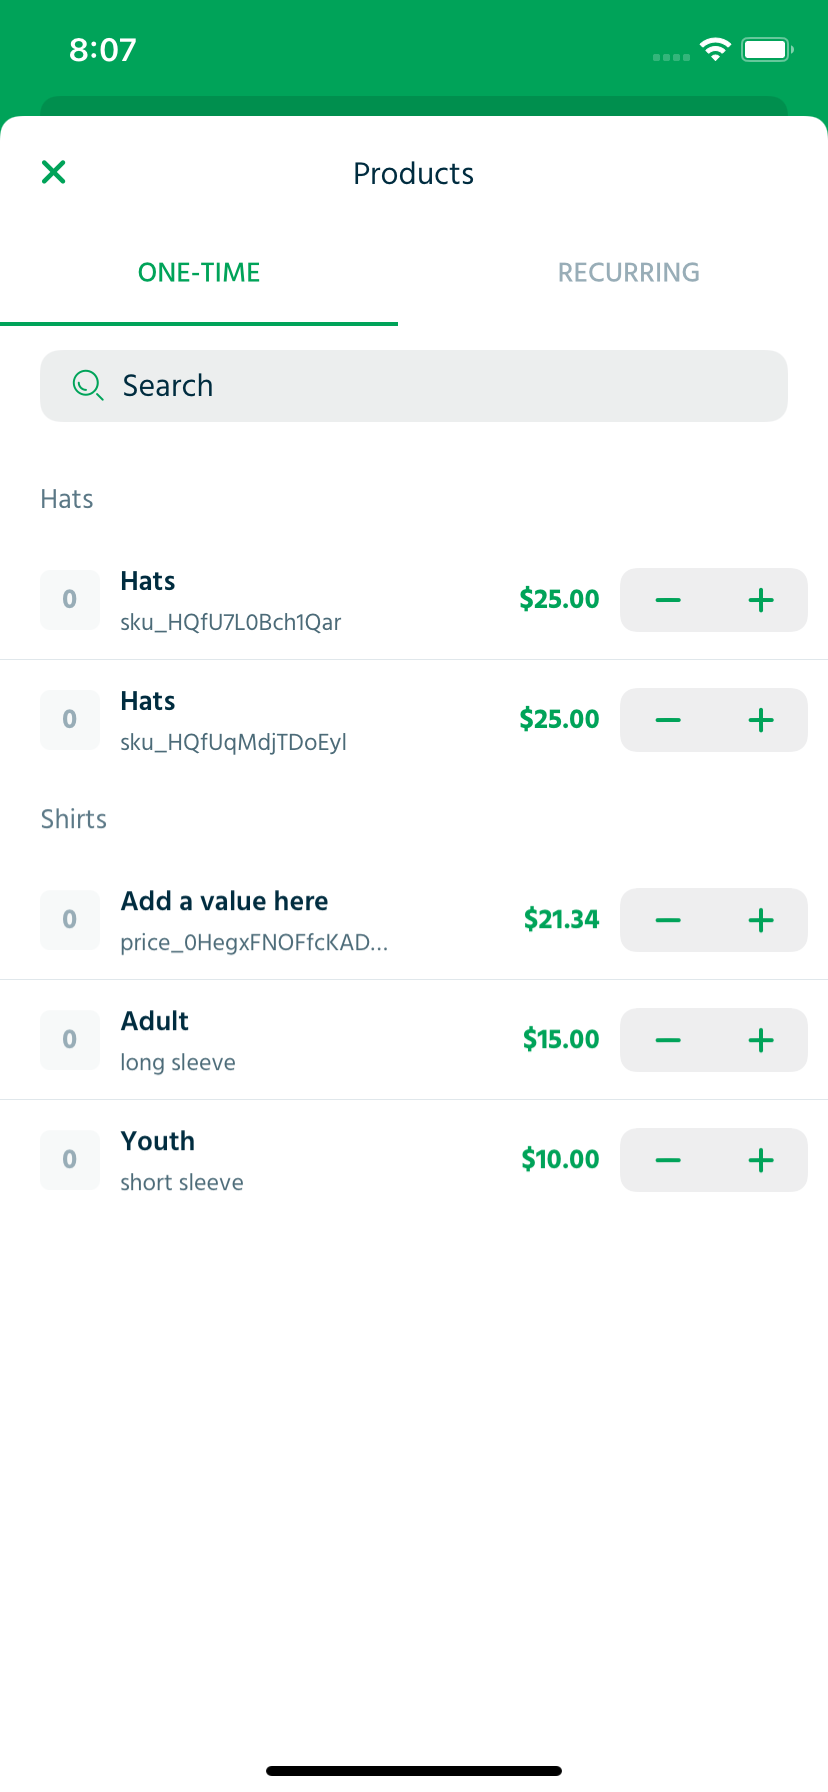828x1792 pixels.
Task: Tap the Wi-Fi status icon
Action: [715, 49]
